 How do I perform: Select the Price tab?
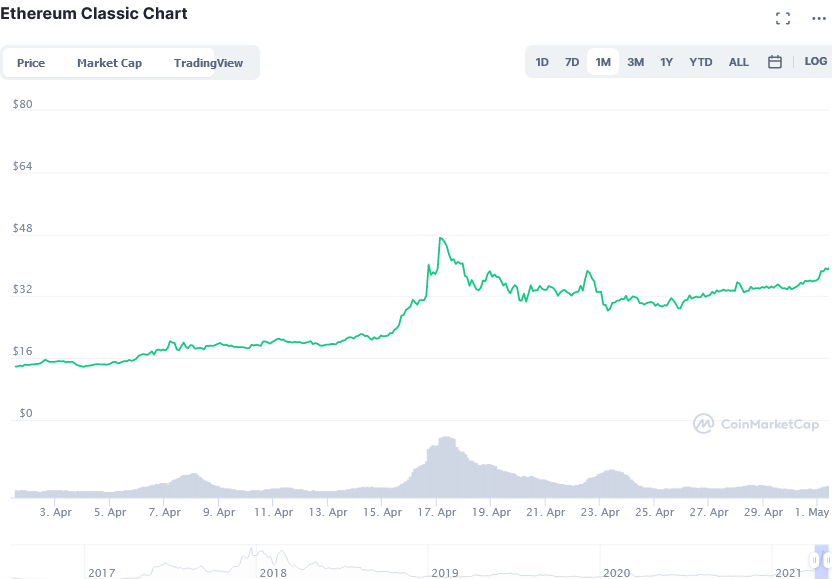tap(31, 63)
